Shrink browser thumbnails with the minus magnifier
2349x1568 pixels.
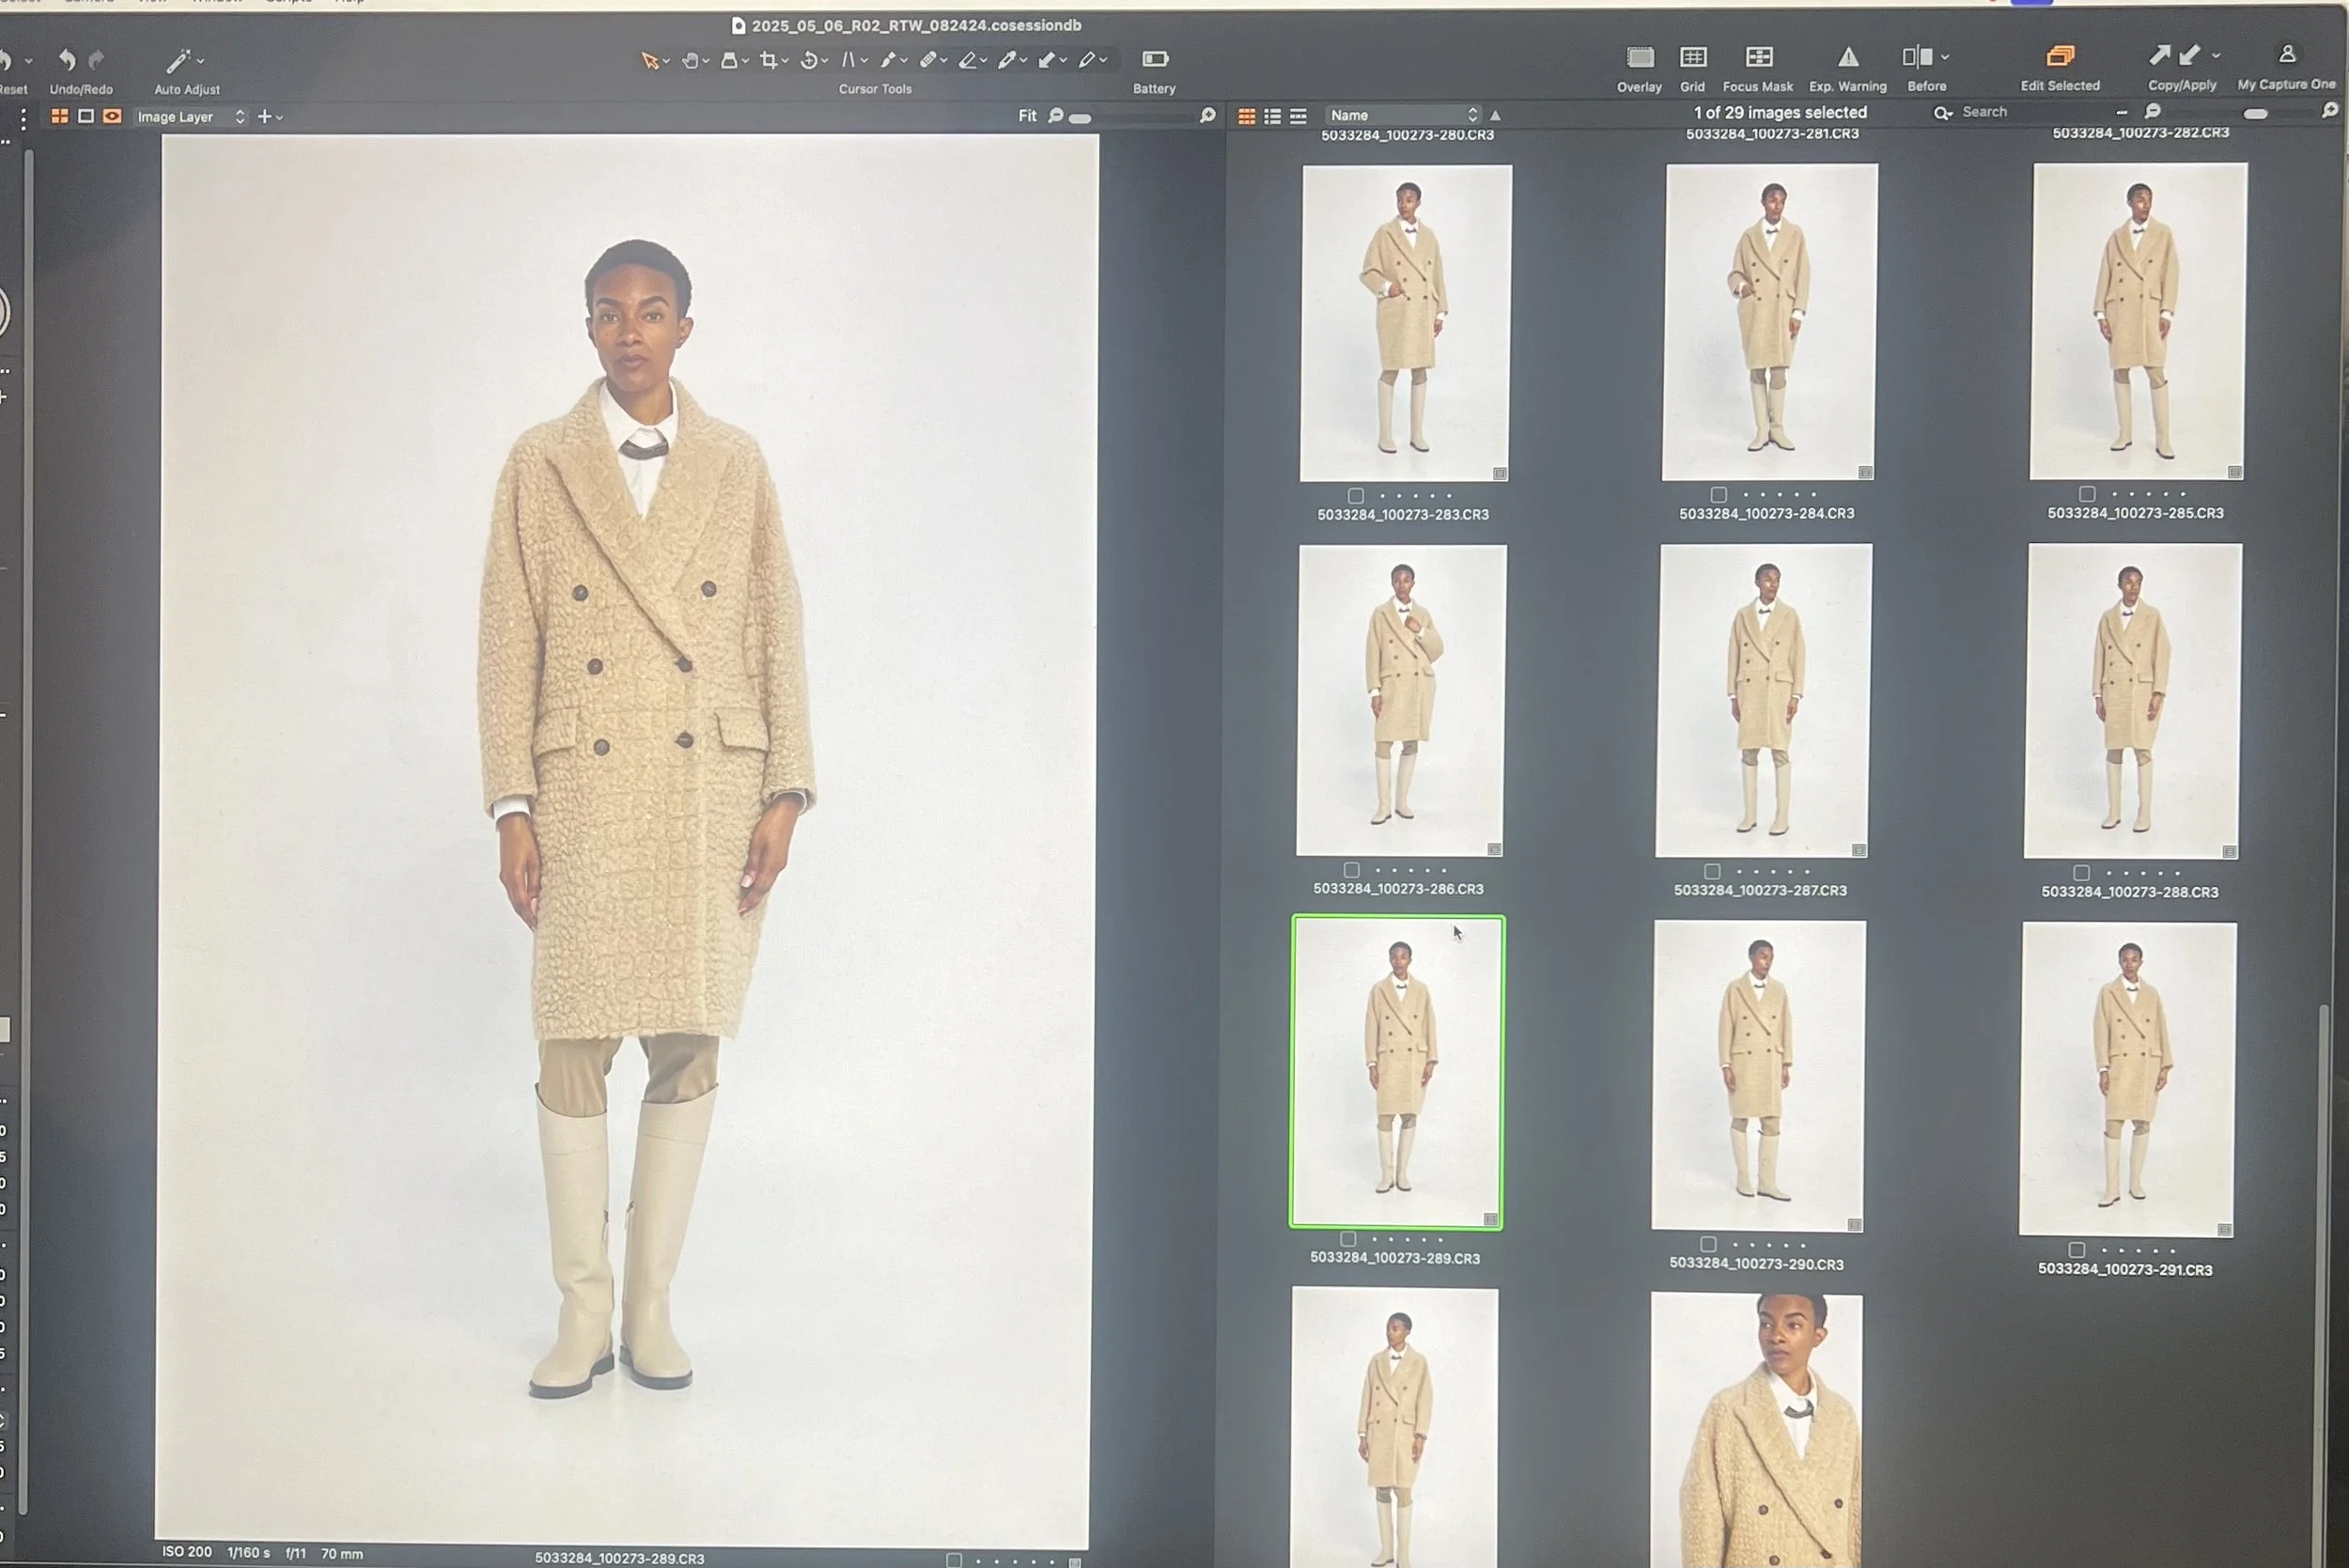pyautogui.click(x=2152, y=112)
